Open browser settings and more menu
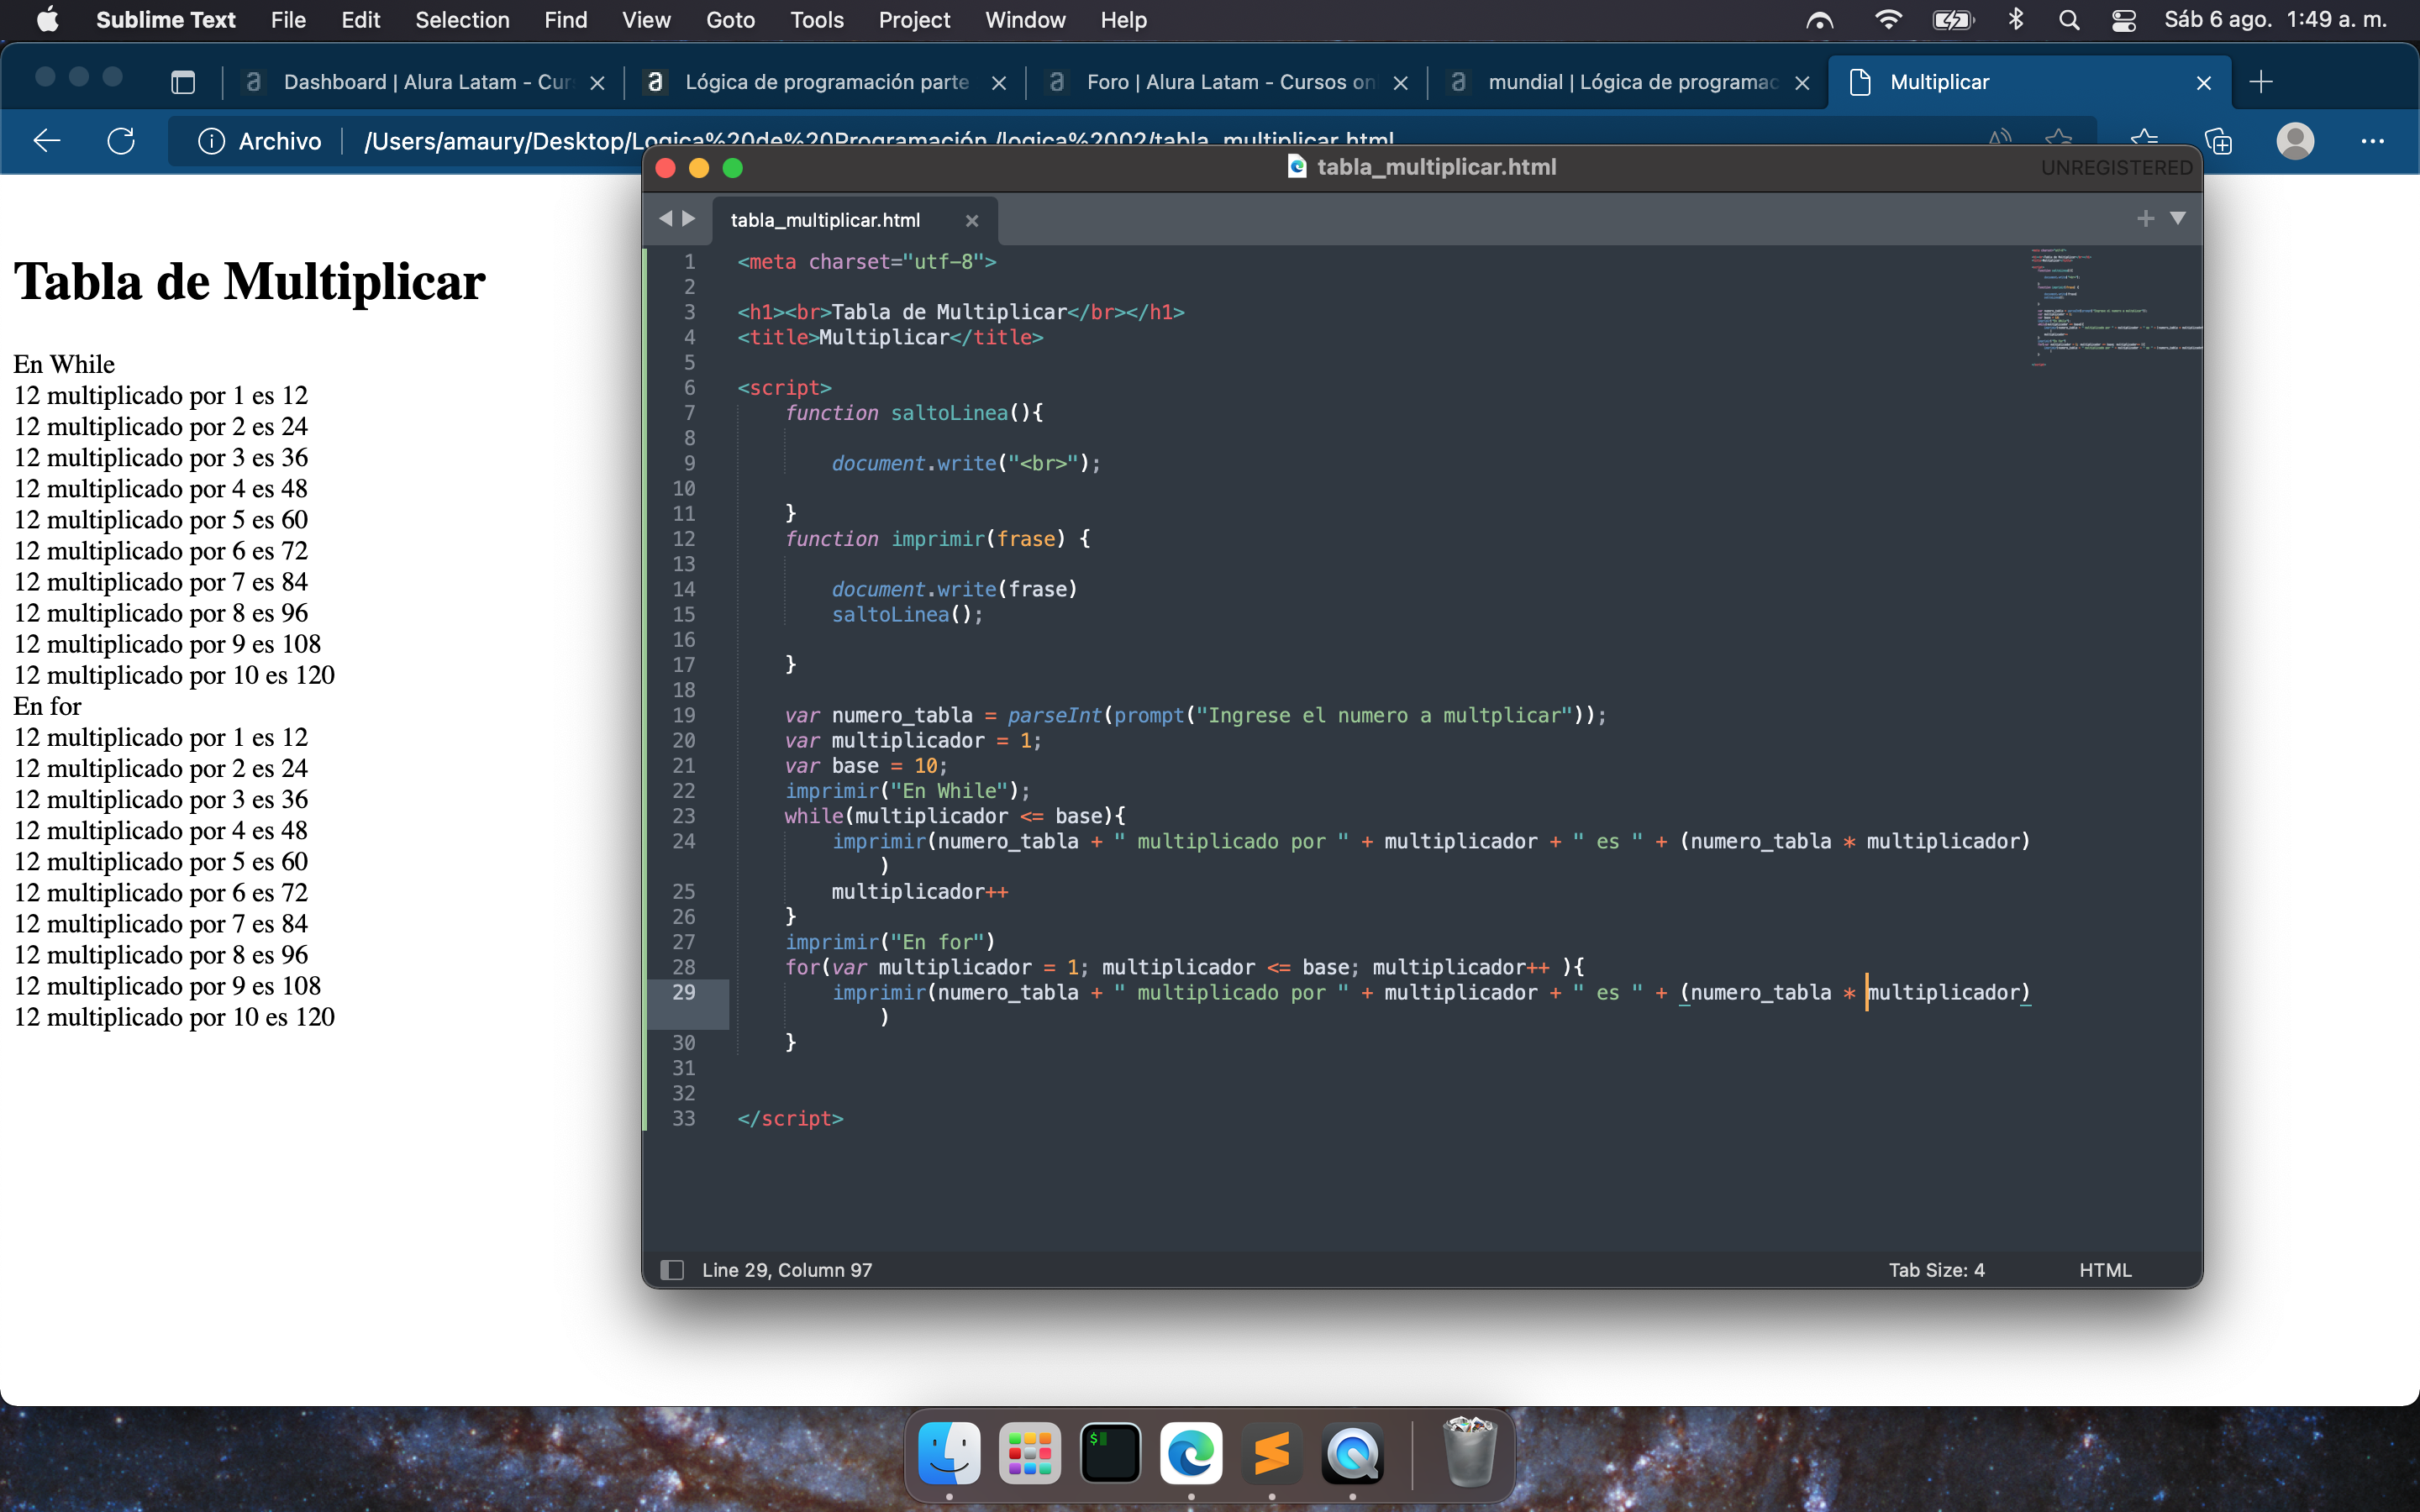The image size is (2420, 1512). 2372,141
